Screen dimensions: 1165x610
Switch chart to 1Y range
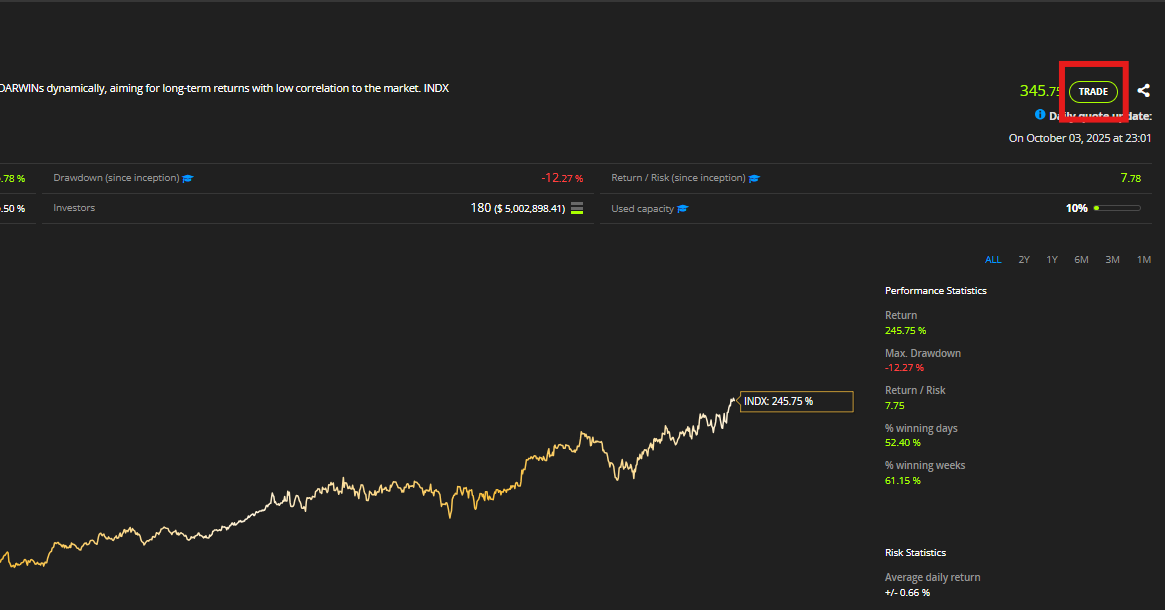(x=1052, y=260)
